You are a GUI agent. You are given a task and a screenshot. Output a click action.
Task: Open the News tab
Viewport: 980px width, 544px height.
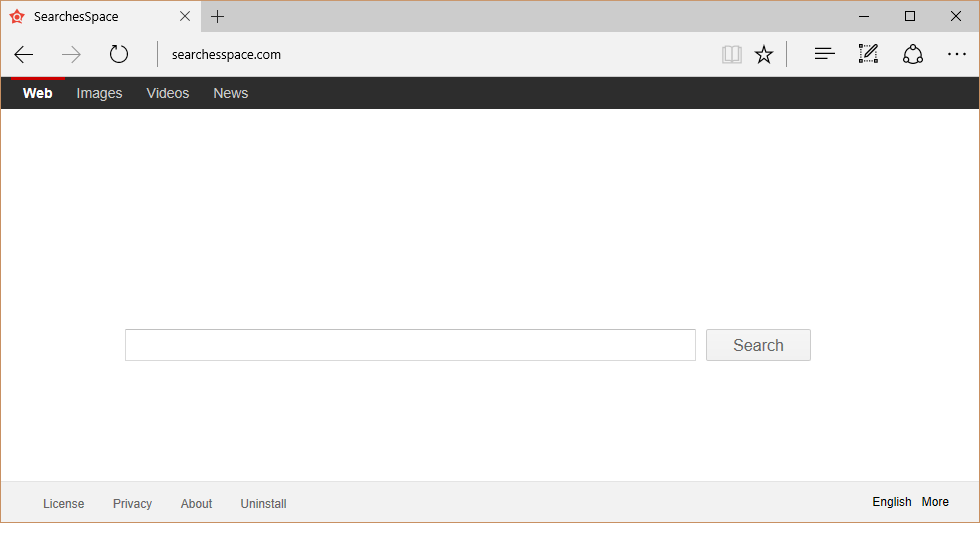(x=230, y=93)
